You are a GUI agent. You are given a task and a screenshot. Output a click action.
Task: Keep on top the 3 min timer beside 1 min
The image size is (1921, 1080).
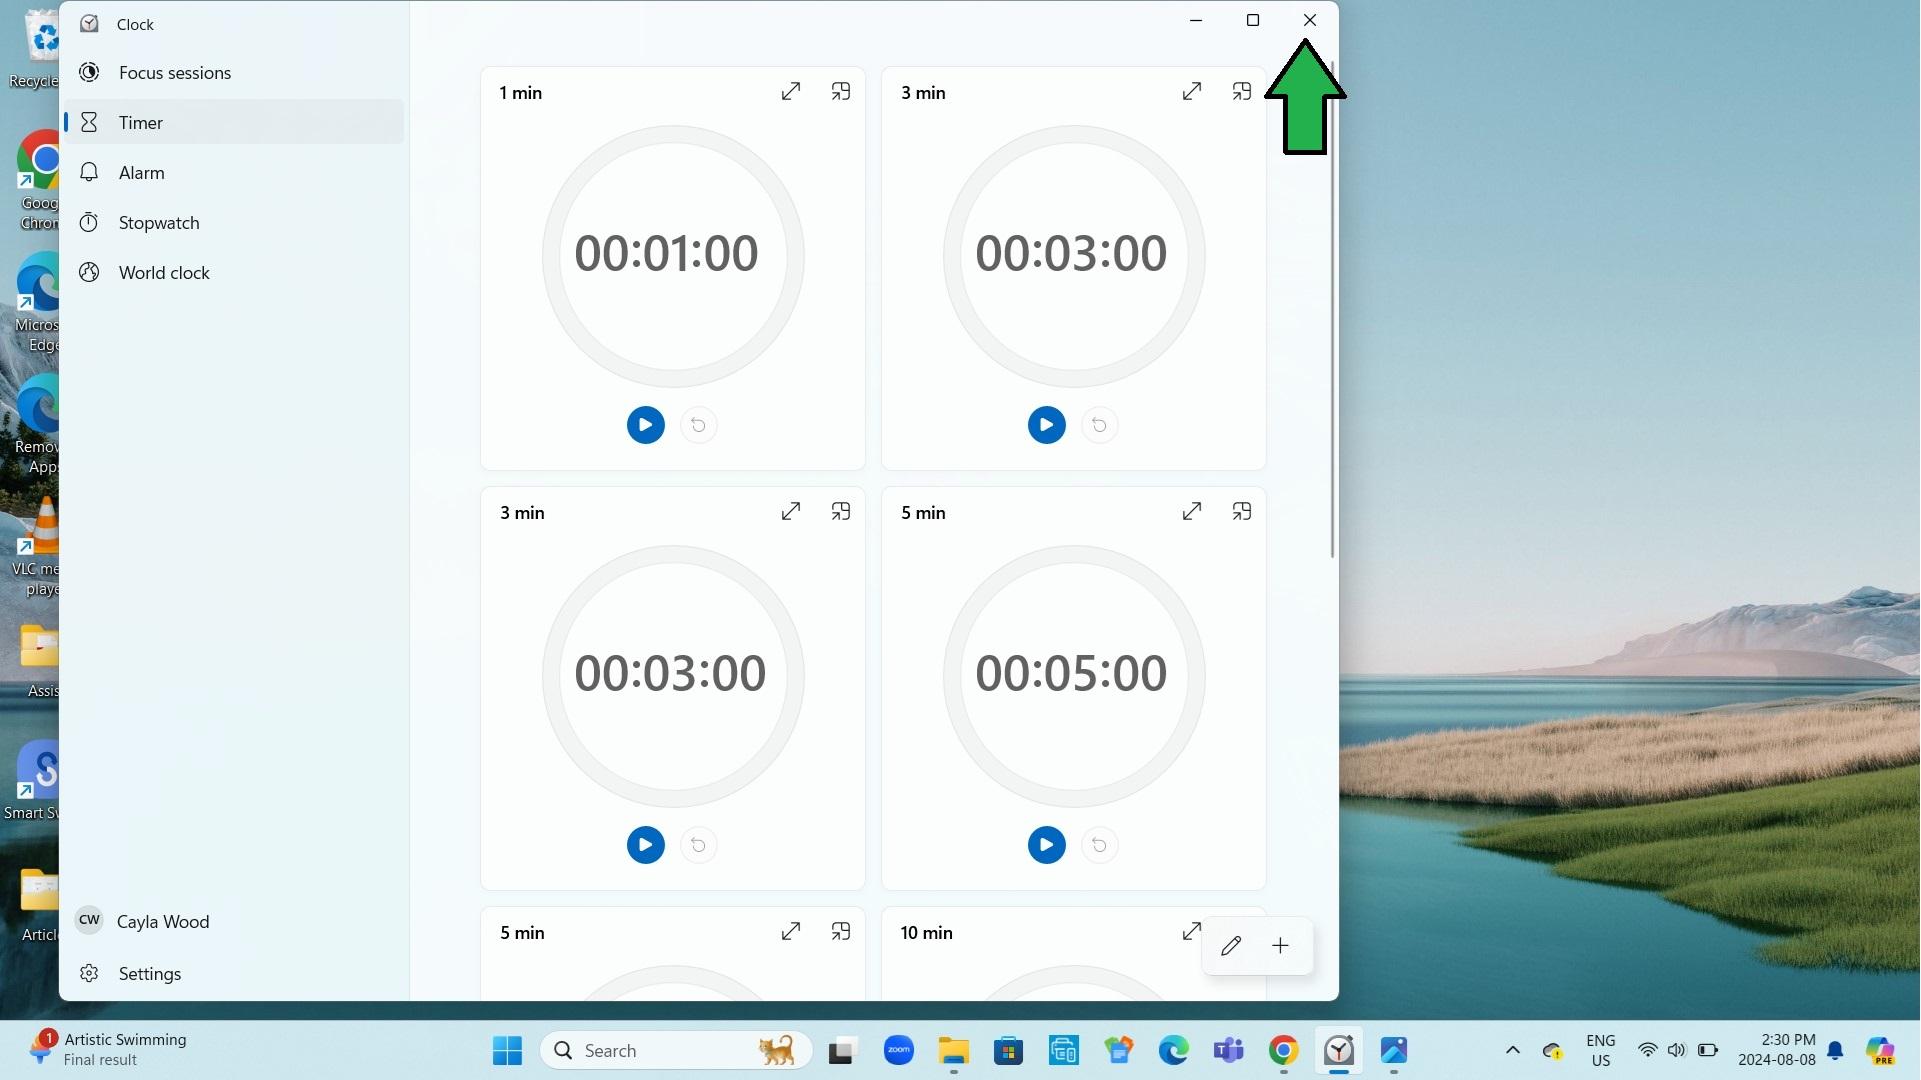[x=1242, y=92]
